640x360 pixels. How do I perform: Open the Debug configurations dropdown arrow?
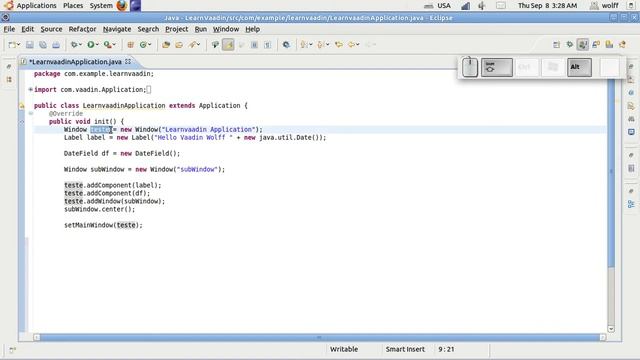click(80, 45)
